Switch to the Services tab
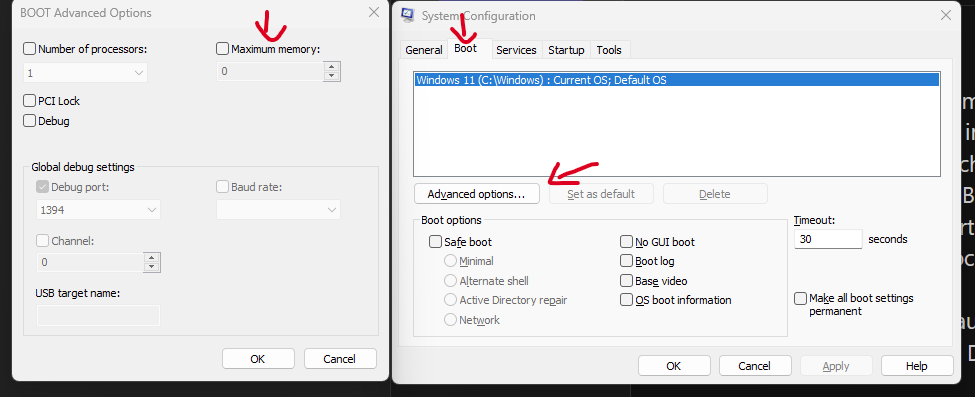975x397 pixels. click(516, 50)
